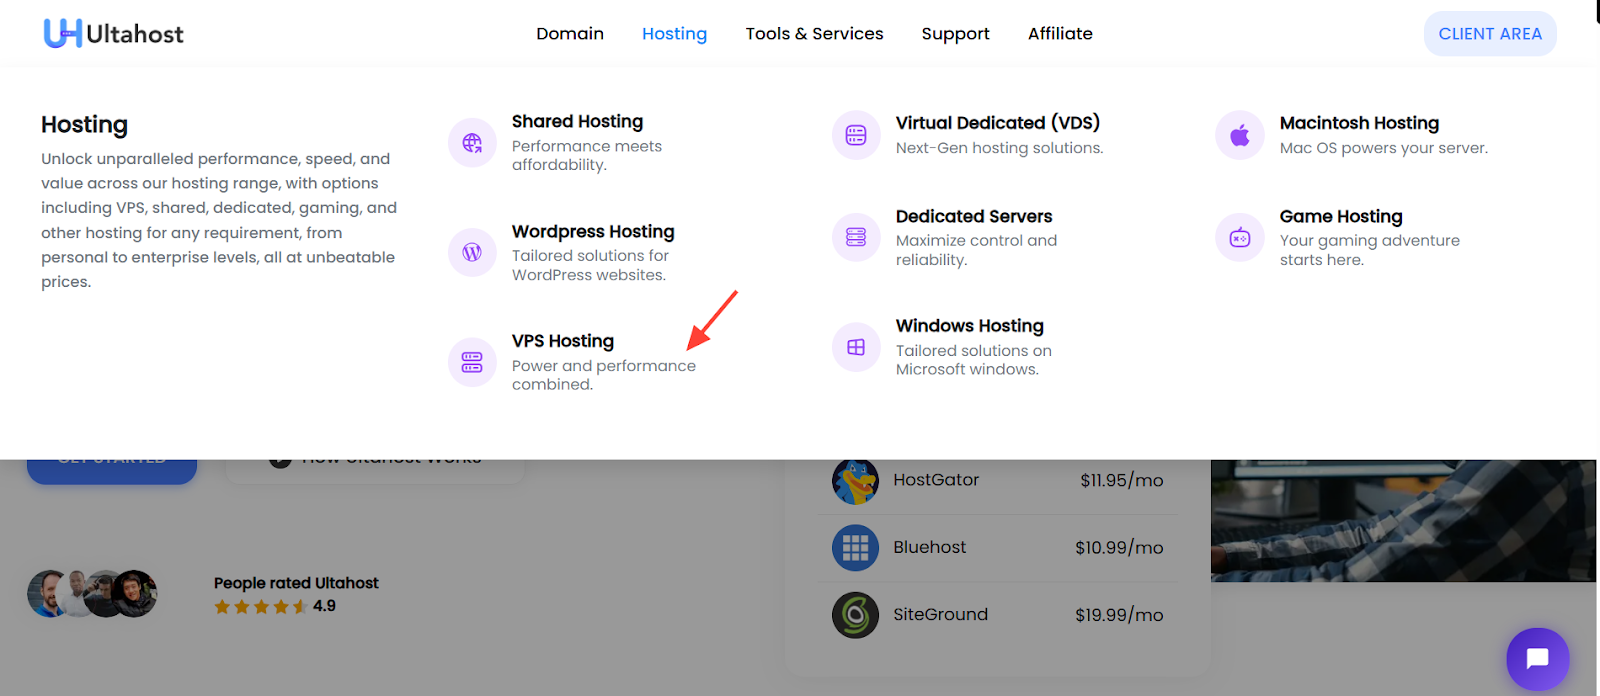Open the Affiliate menu
The image size is (1600, 696).
(1060, 34)
